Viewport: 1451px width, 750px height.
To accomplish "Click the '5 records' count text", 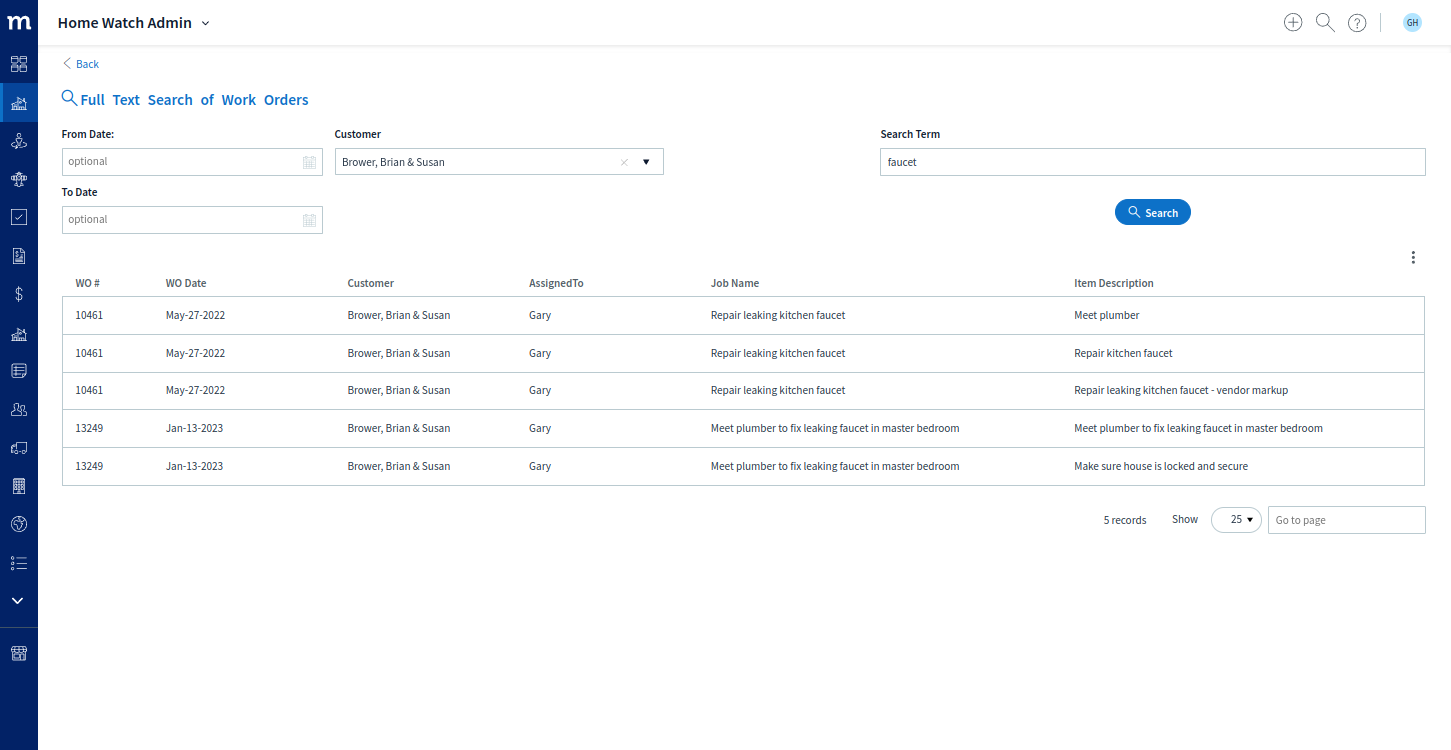I will click(1125, 520).
